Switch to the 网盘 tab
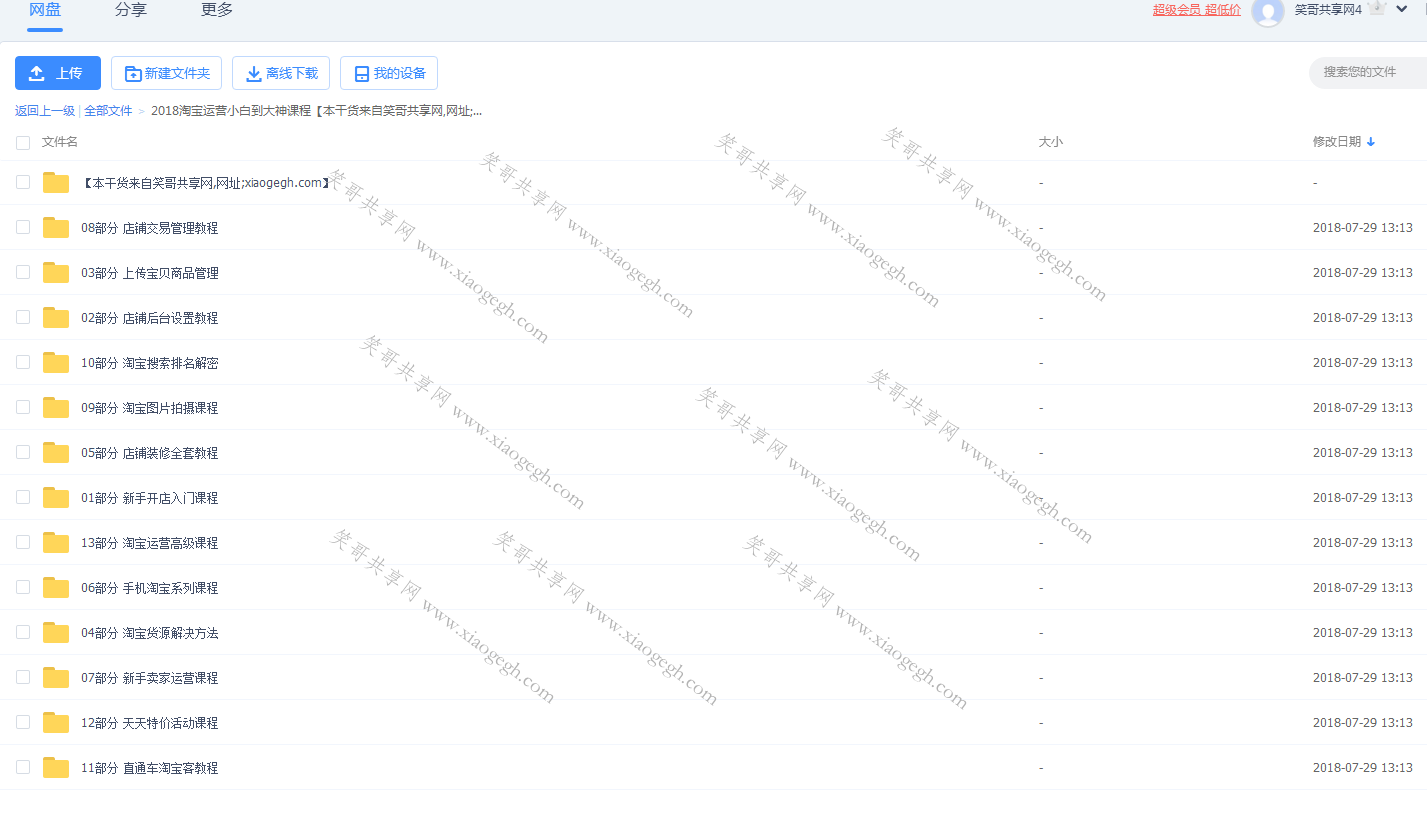This screenshot has width=1427, height=832. coord(45,10)
